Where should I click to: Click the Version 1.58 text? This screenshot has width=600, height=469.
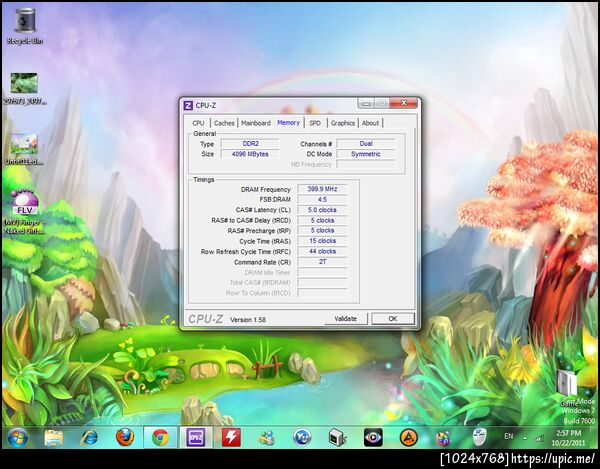click(248, 320)
